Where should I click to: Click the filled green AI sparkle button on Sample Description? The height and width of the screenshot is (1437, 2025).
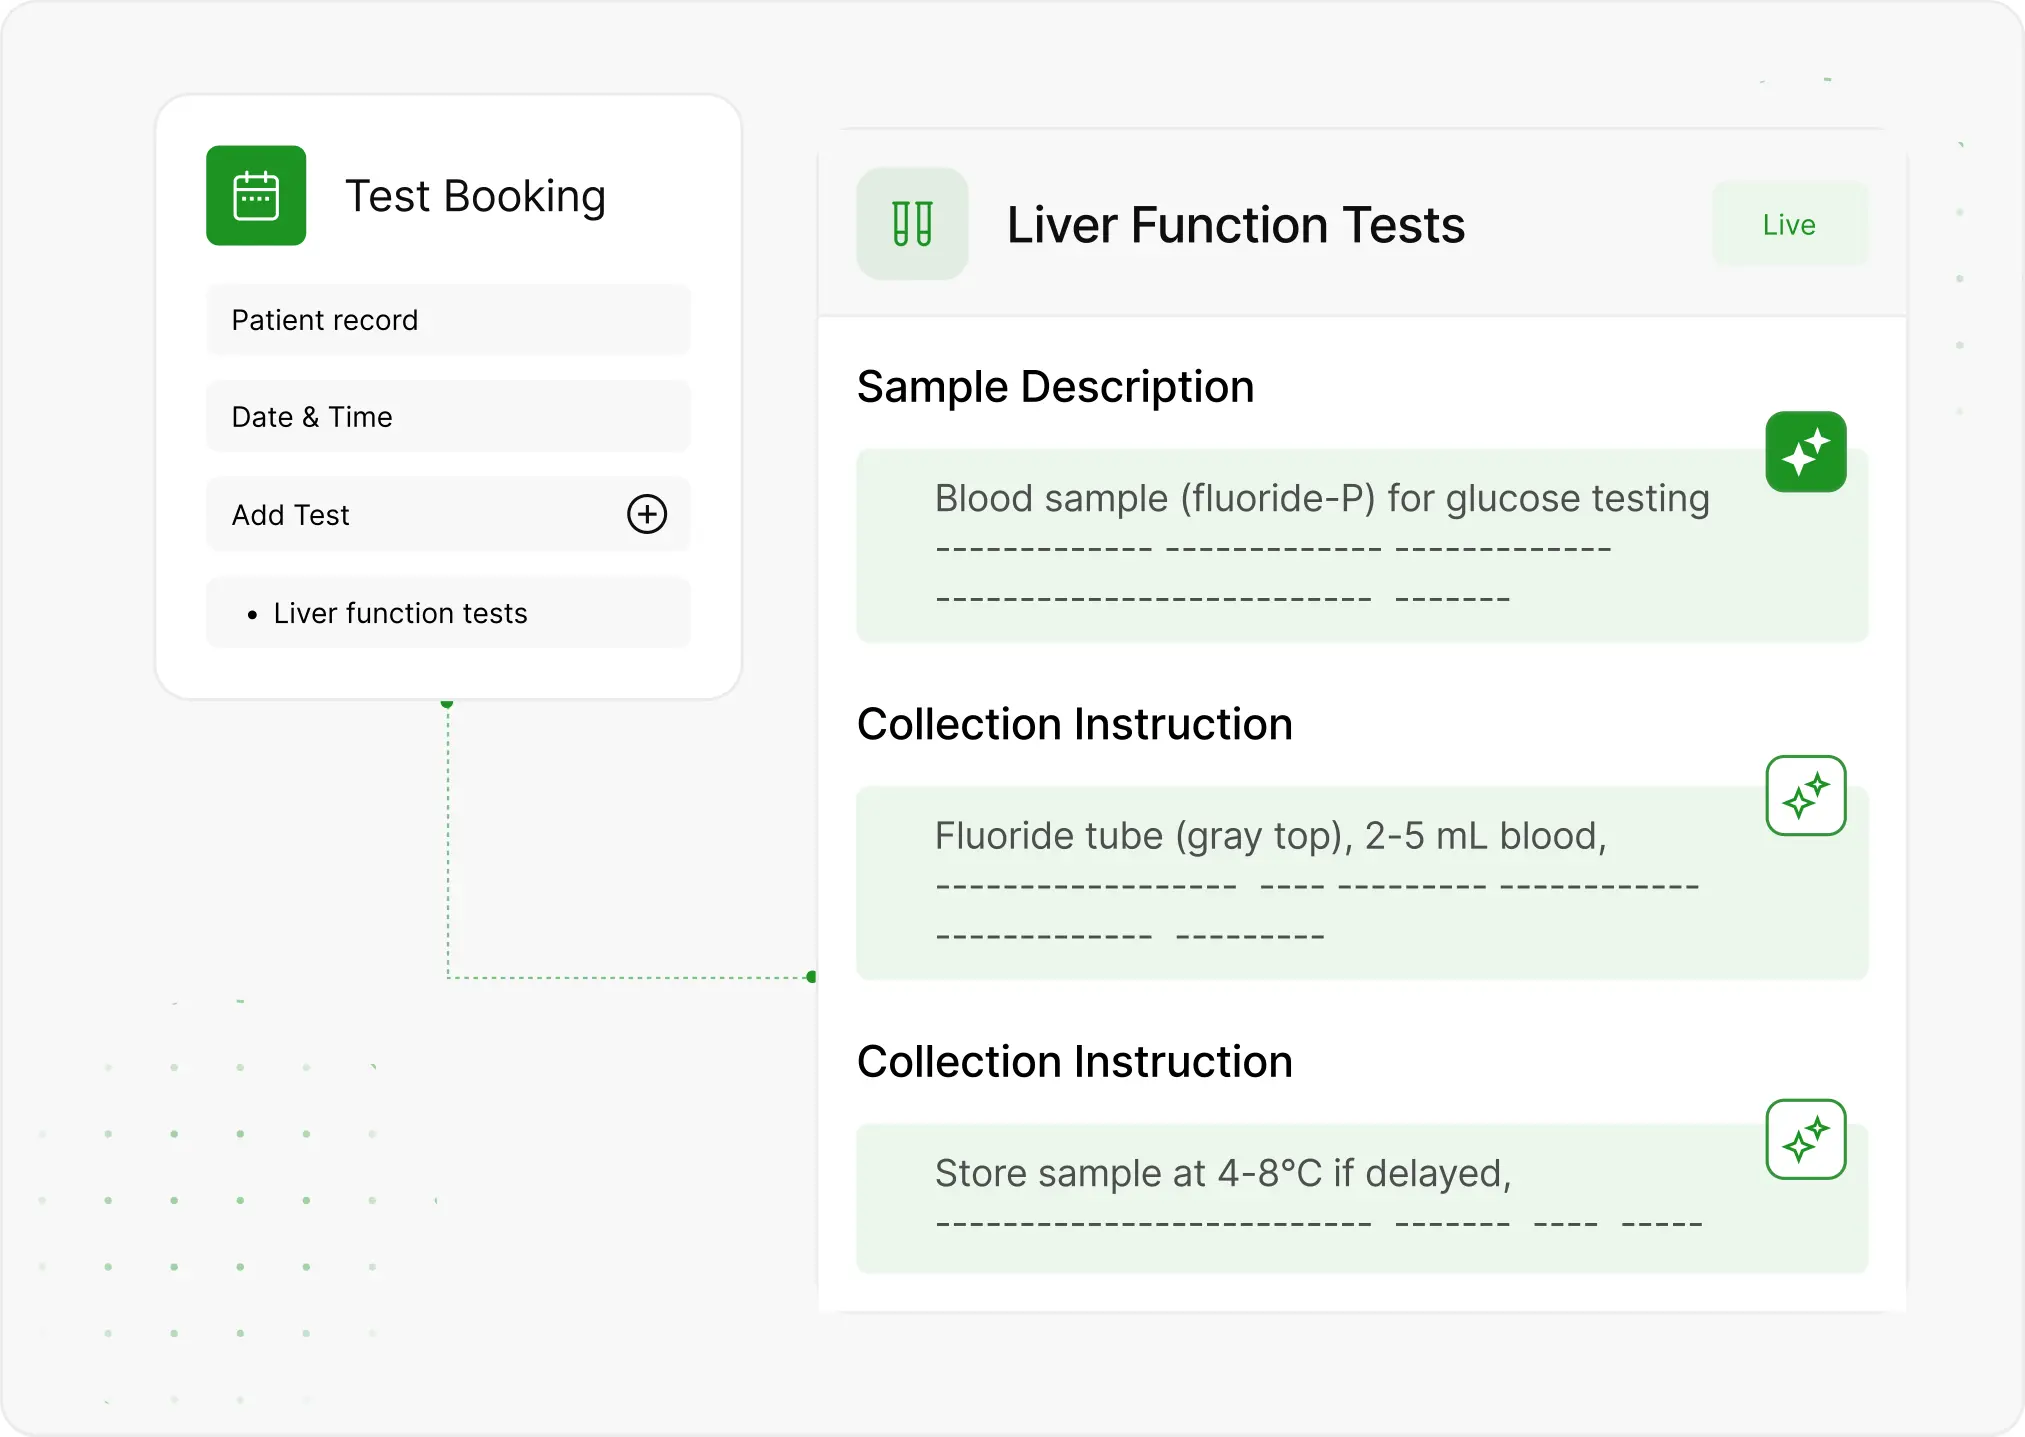coord(1805,452)
